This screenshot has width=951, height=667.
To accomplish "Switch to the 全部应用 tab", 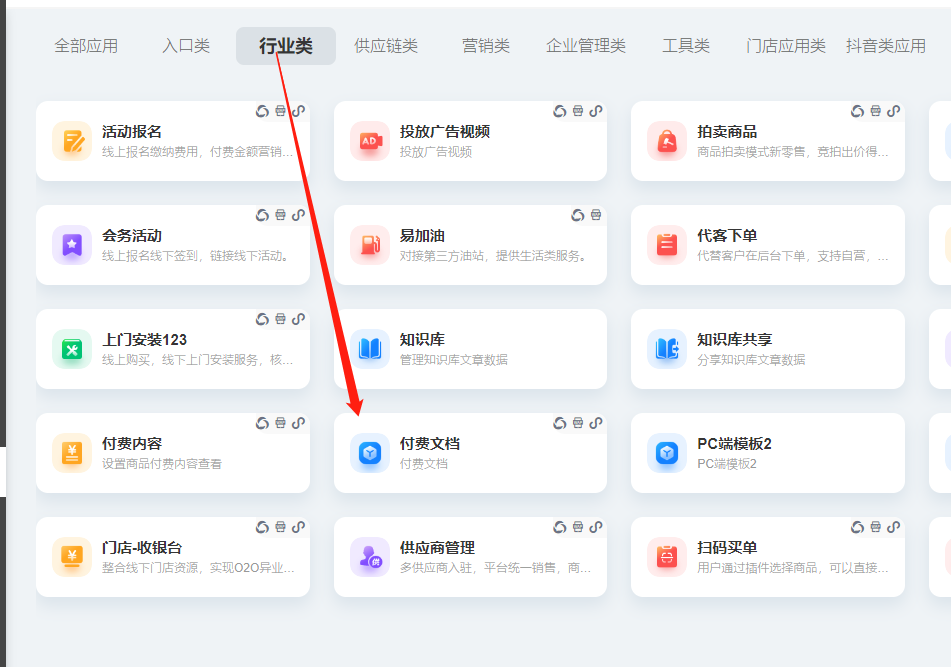I will click(86, 46).
